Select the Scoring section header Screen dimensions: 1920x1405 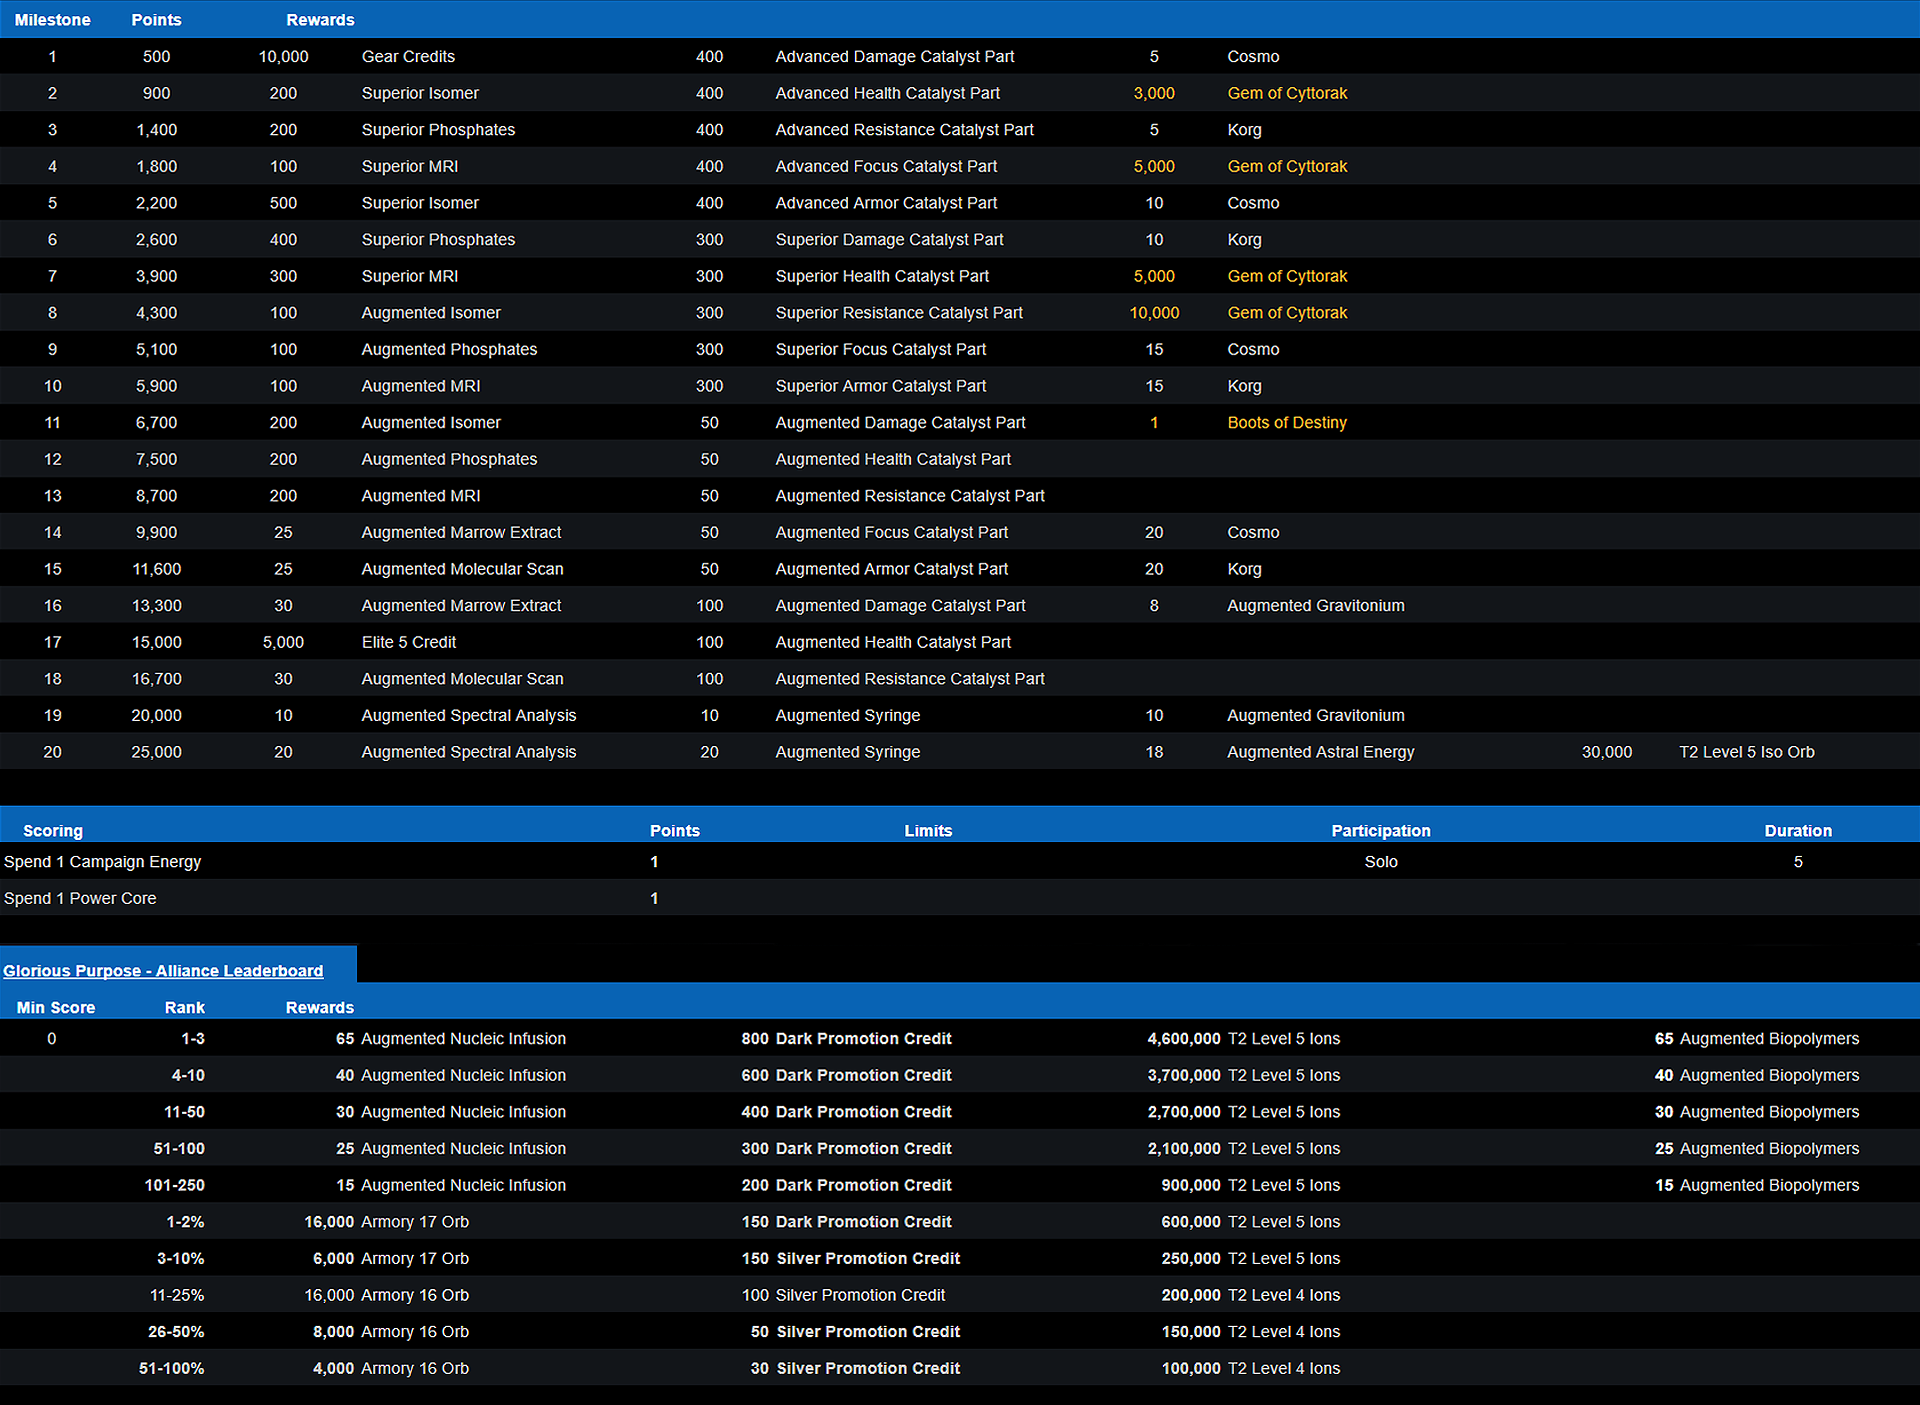point(53,831)
